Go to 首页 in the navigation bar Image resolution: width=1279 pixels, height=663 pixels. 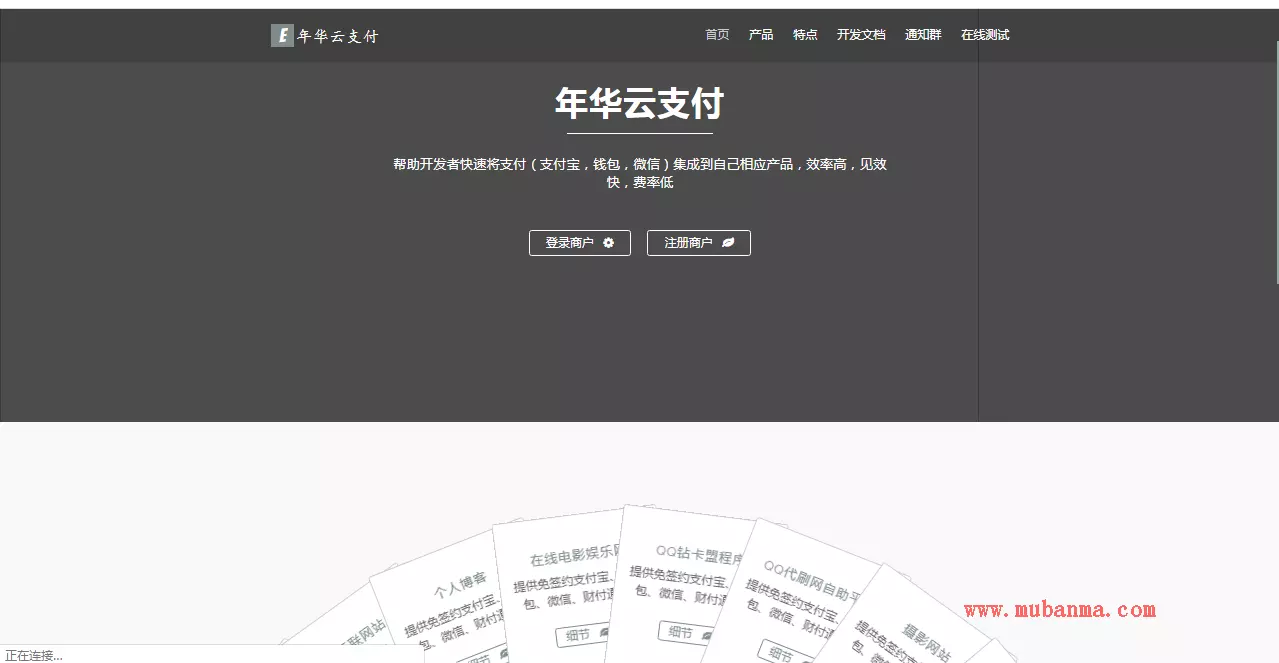pos(717,35)
